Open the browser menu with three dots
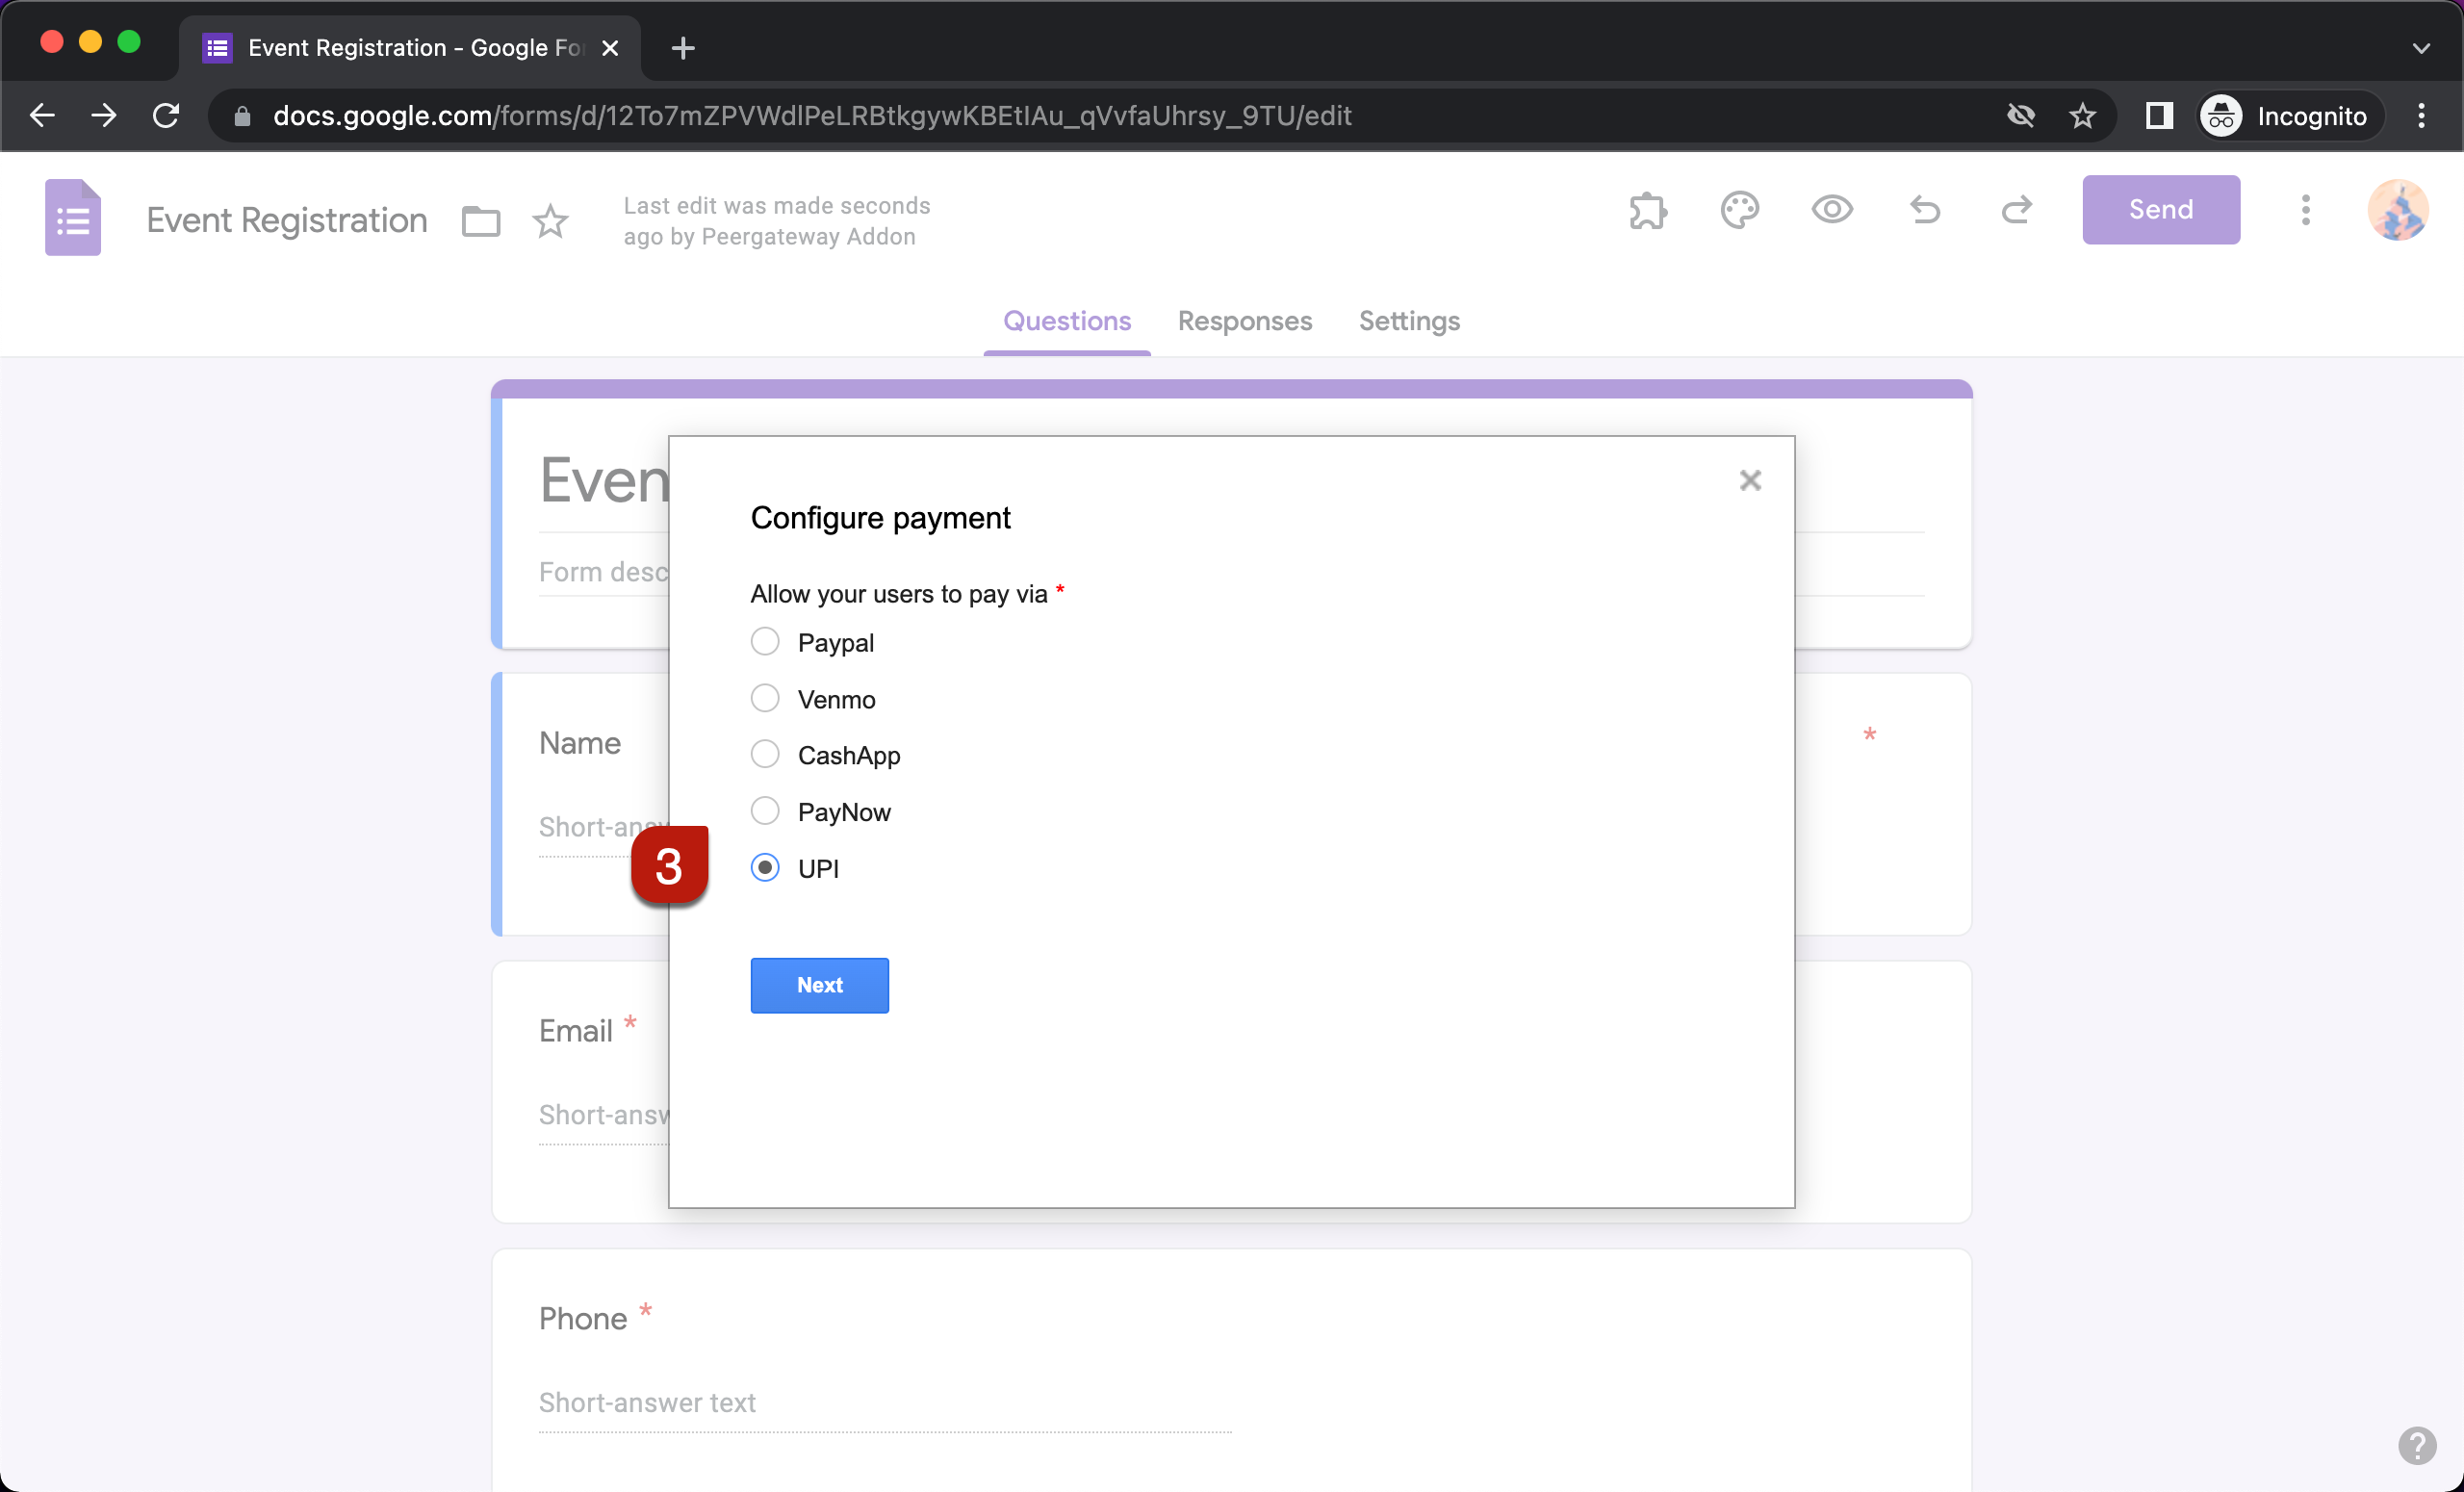The width and height of the screenshot is (2464, 1492). pos(2422,115)
